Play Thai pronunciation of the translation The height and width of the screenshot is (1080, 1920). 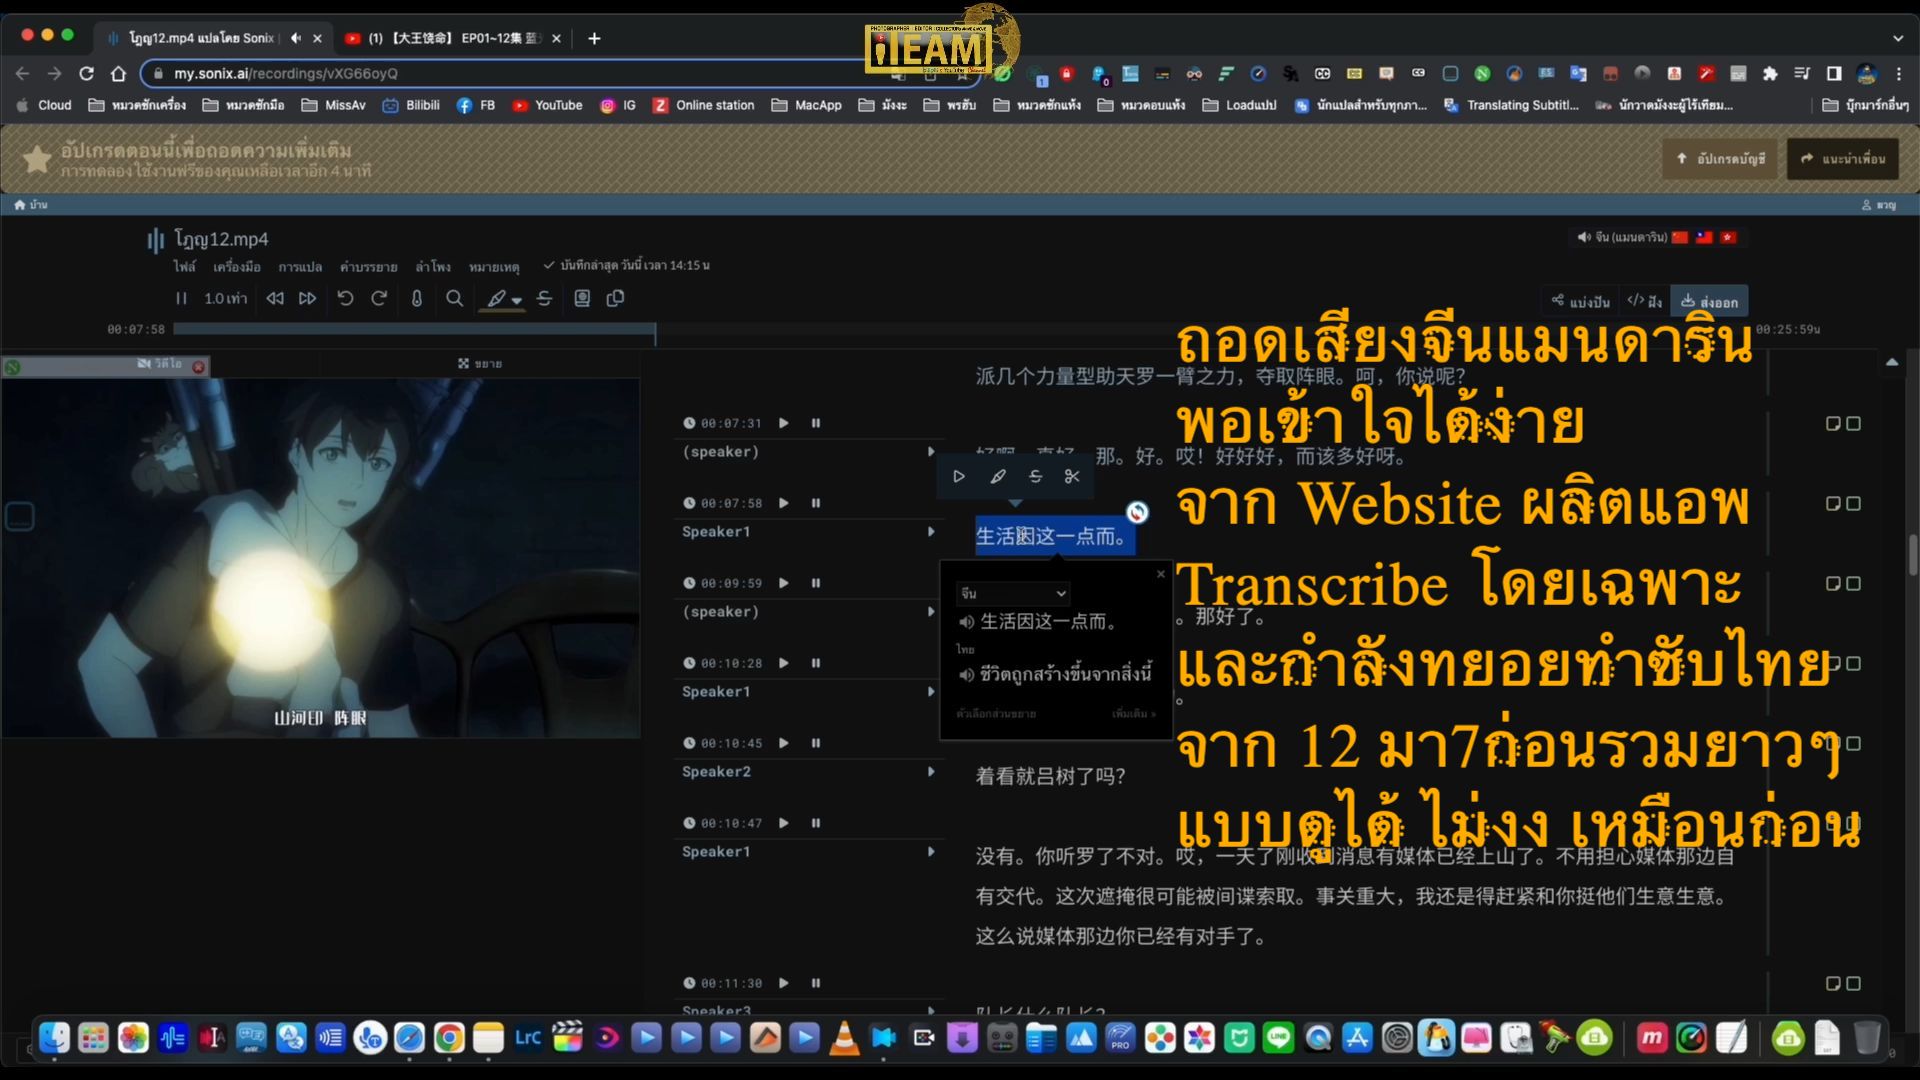pos(966,675)
